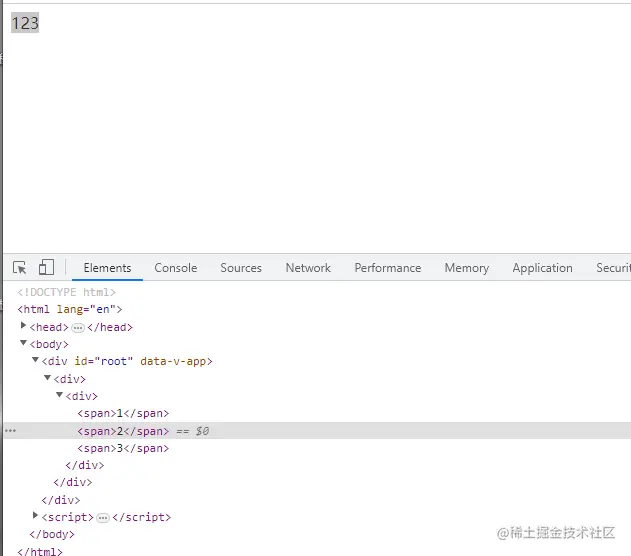The width and height of the screenshot is (631, 556).
Task: Collapse the body element arrow
Action: [23, 343]
